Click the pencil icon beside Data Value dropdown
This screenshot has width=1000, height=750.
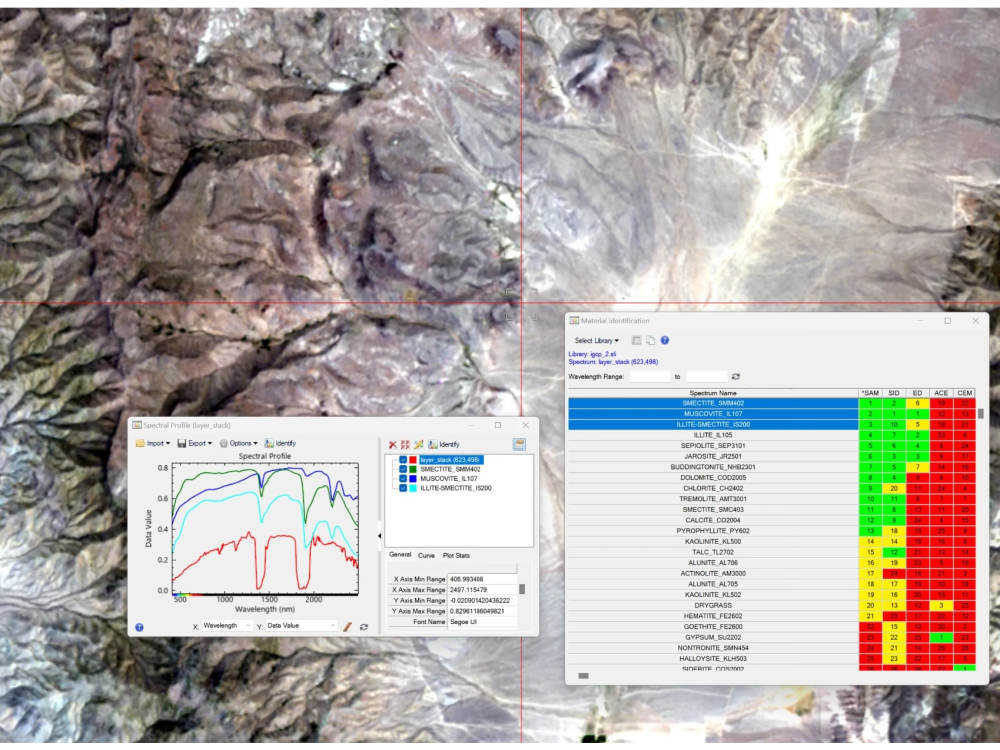[348, 627]
